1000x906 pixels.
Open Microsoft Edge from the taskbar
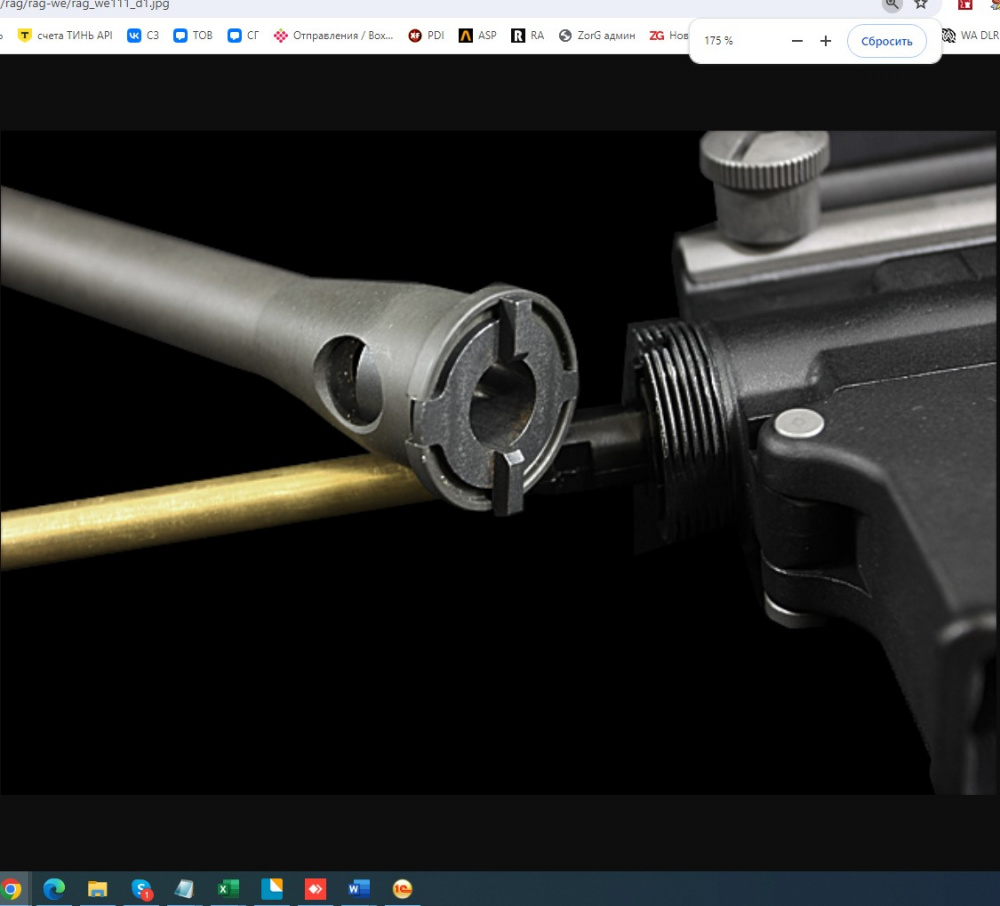(x=54, y=888)
